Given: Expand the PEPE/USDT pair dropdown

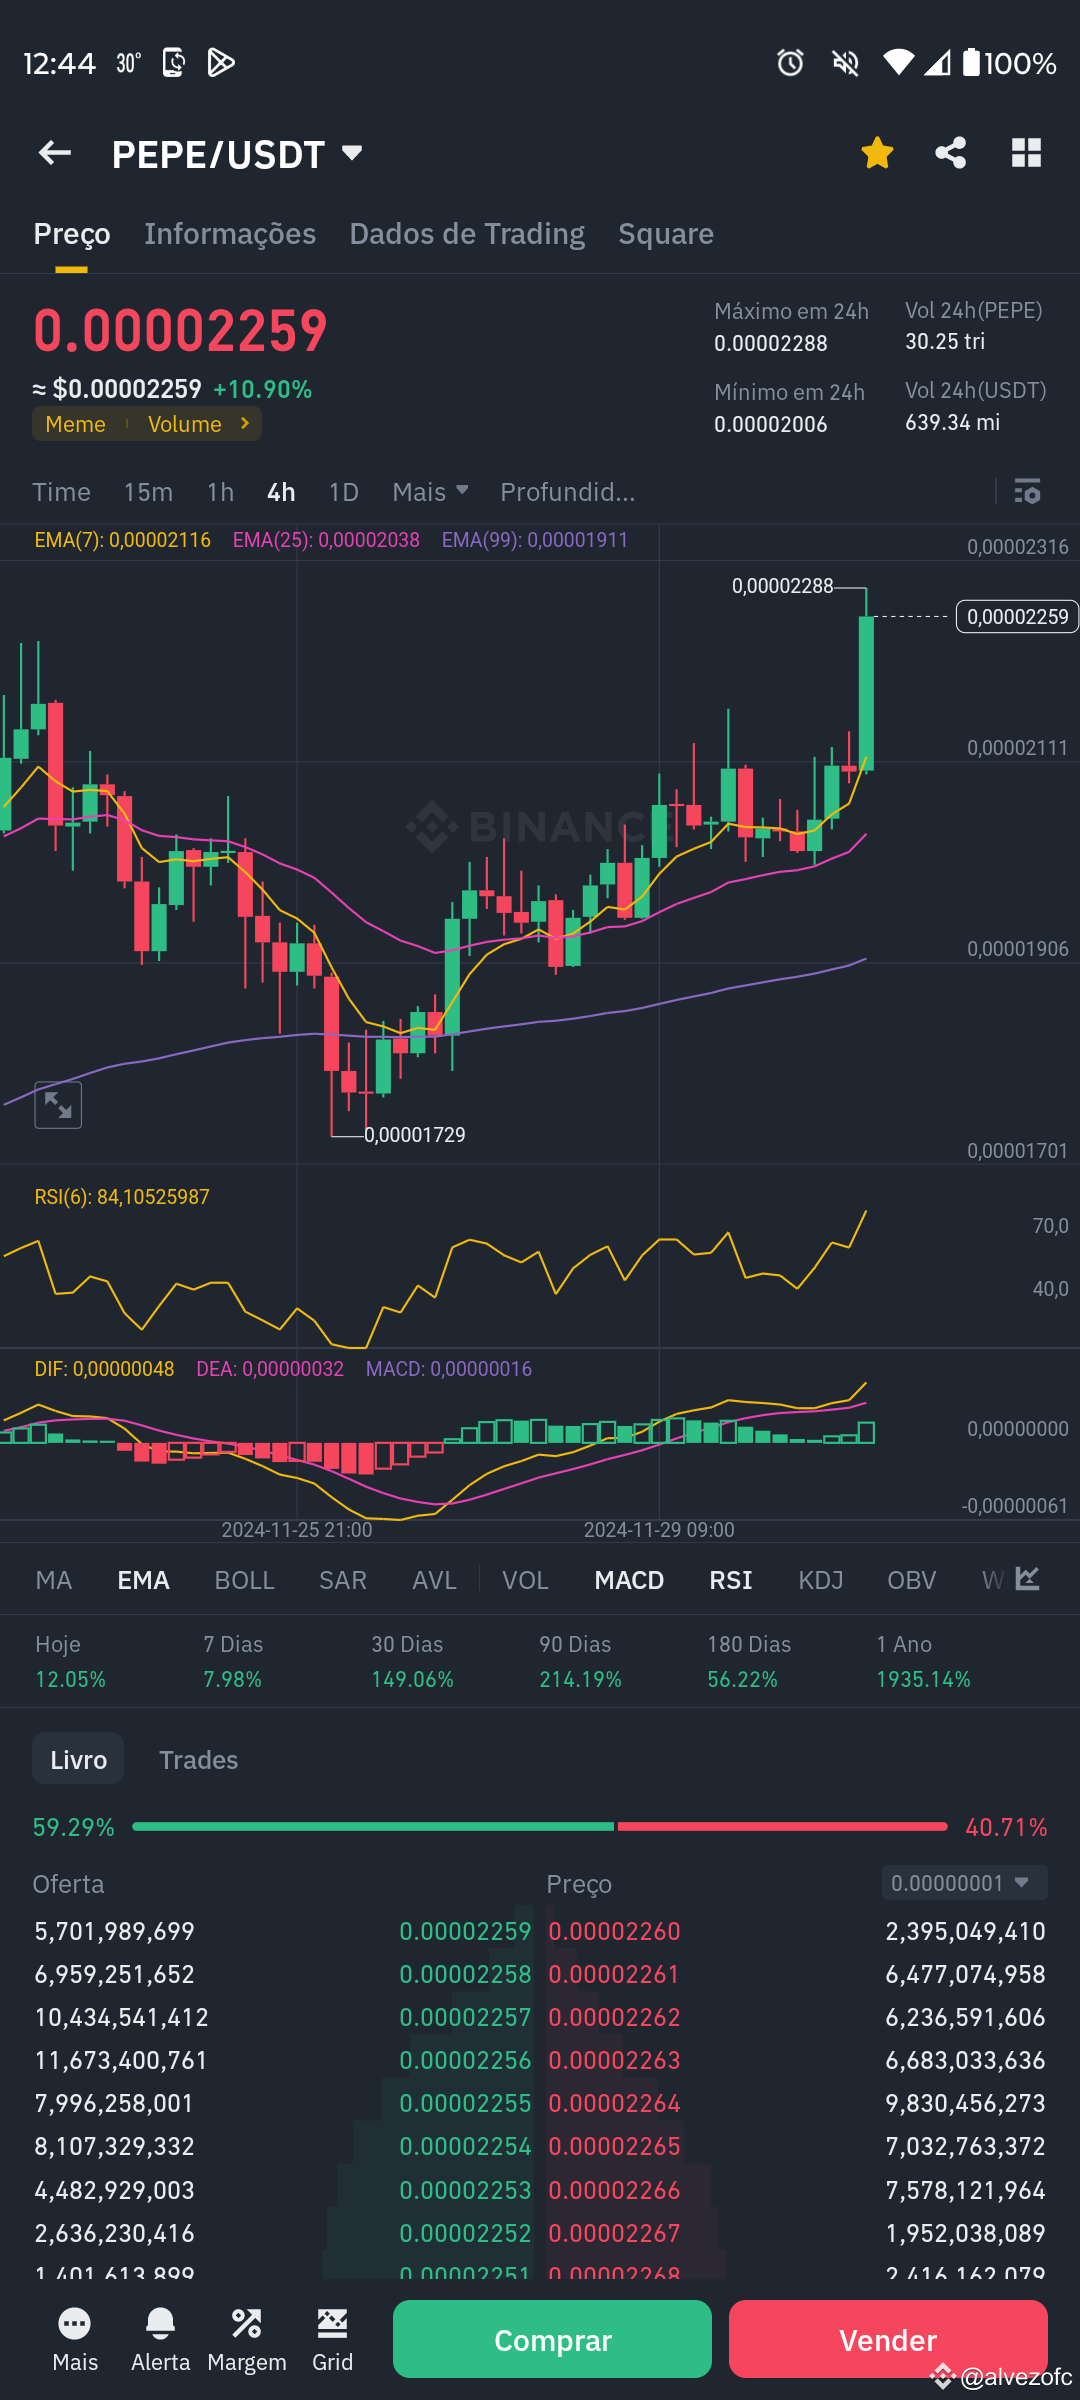Looking at the screenshot, I should tap(351, 153).
